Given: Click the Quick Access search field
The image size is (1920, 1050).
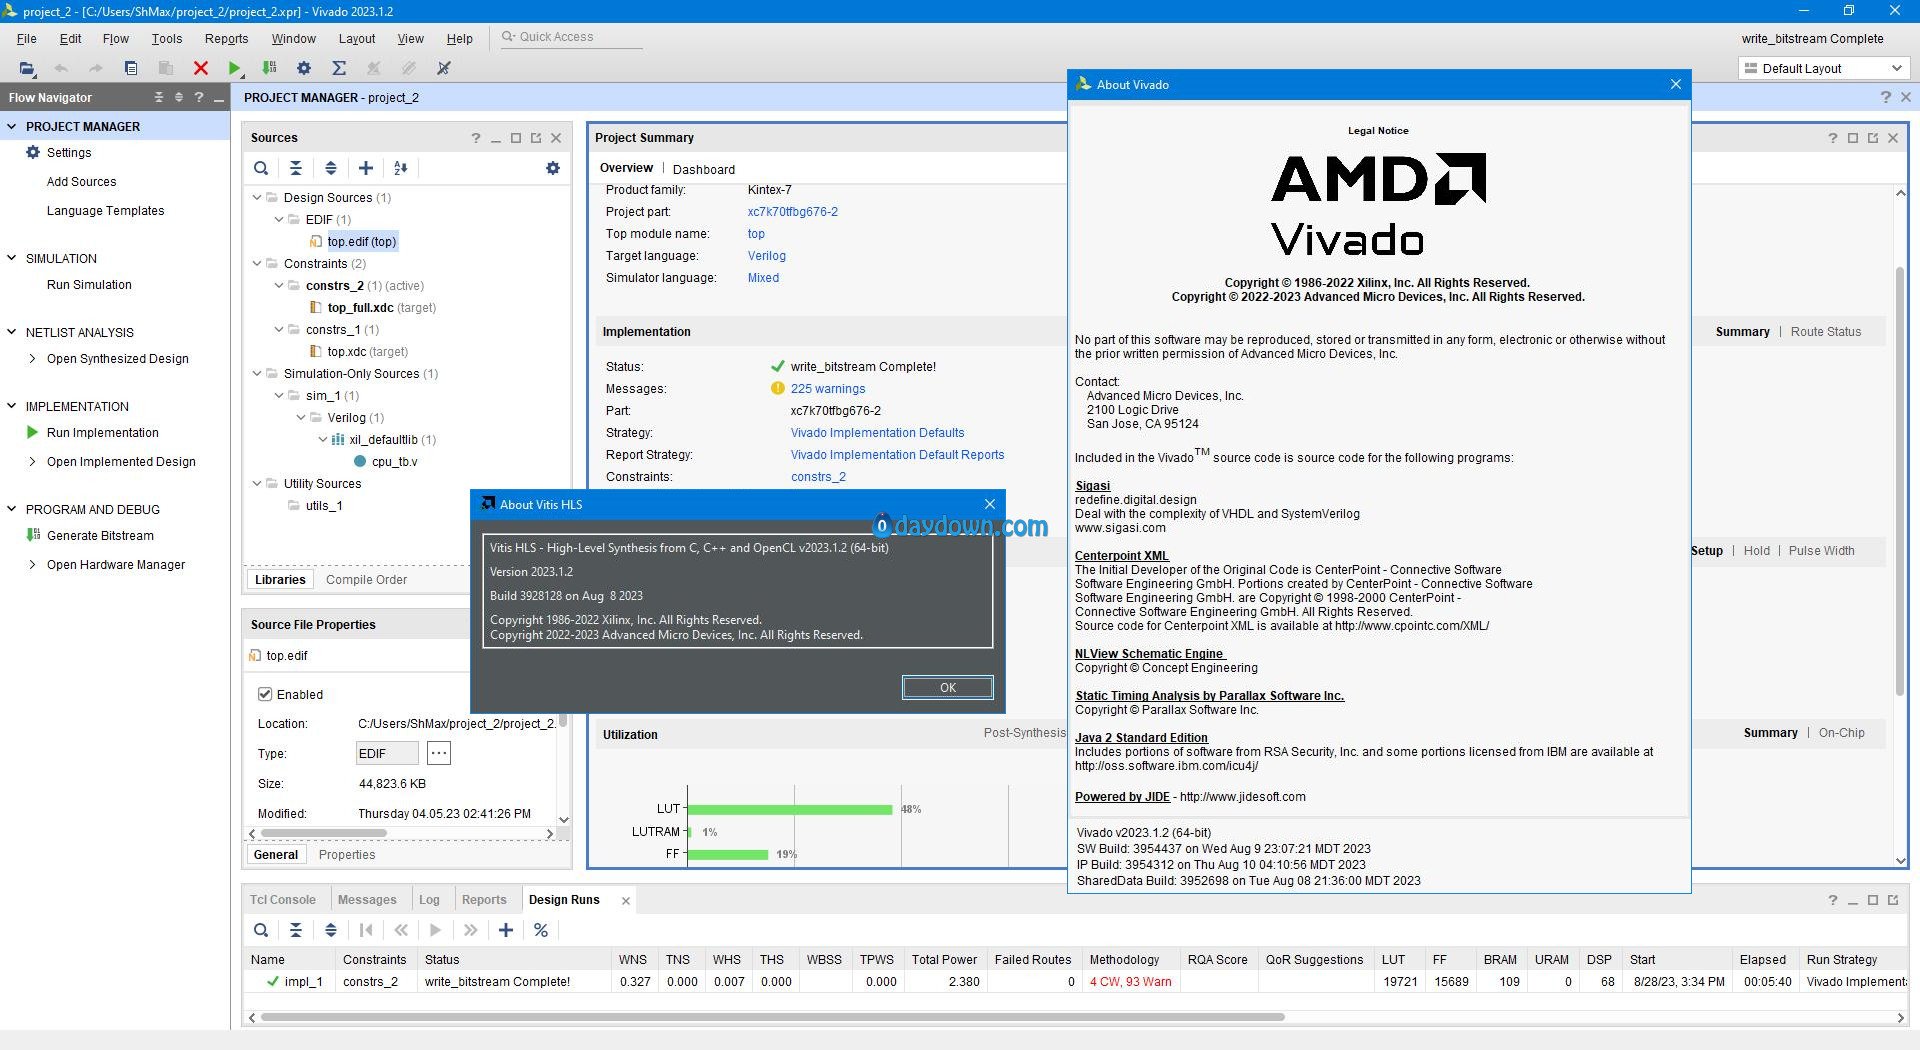Looking at the screenshot, I should point(570,37).
